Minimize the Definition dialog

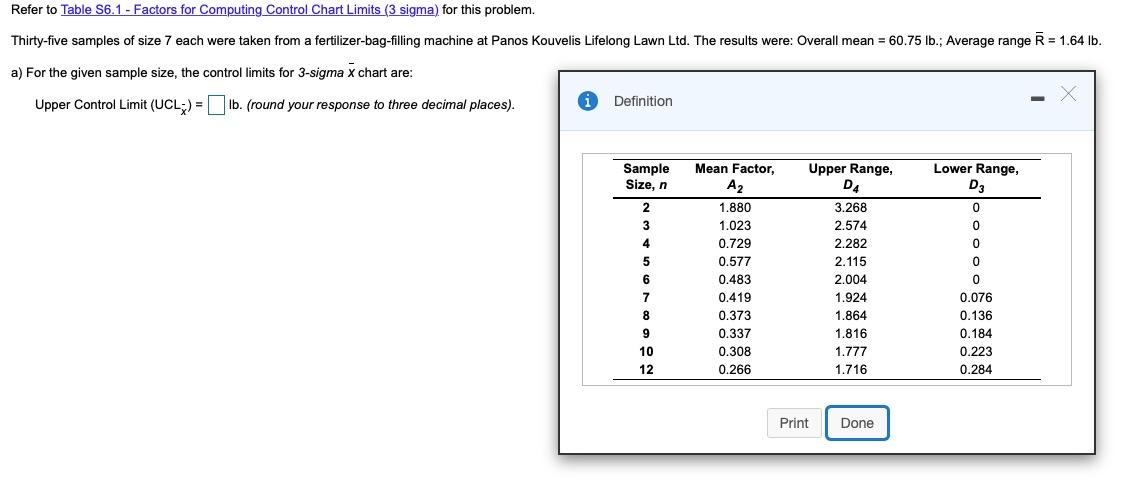(x=1038, y=99)
